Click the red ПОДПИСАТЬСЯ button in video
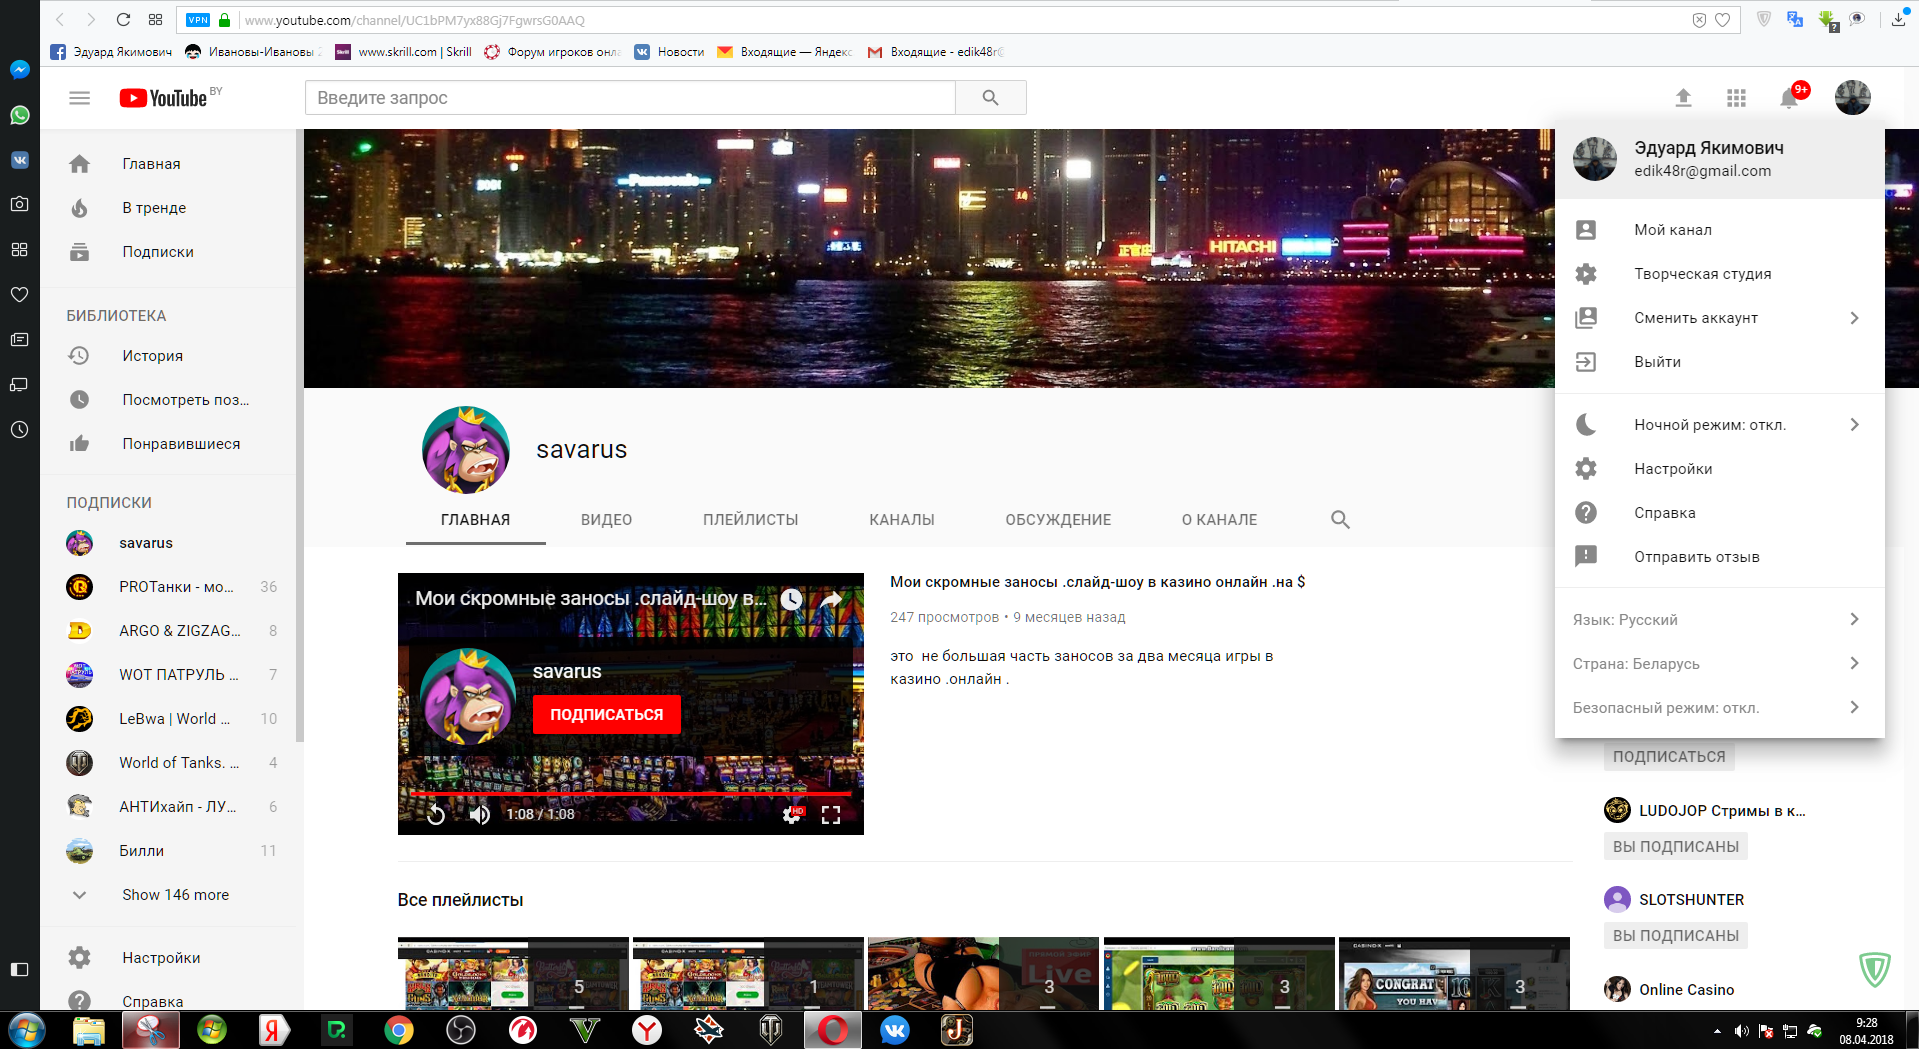 click(x=606, y=715)
